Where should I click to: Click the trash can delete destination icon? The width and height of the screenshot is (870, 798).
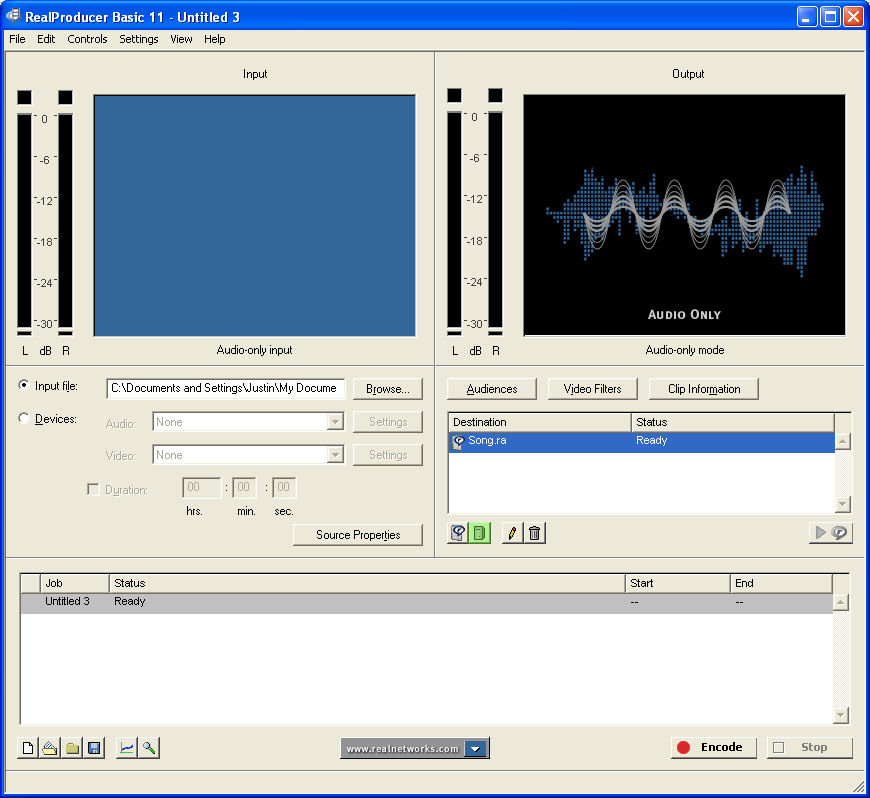point(534,533)
